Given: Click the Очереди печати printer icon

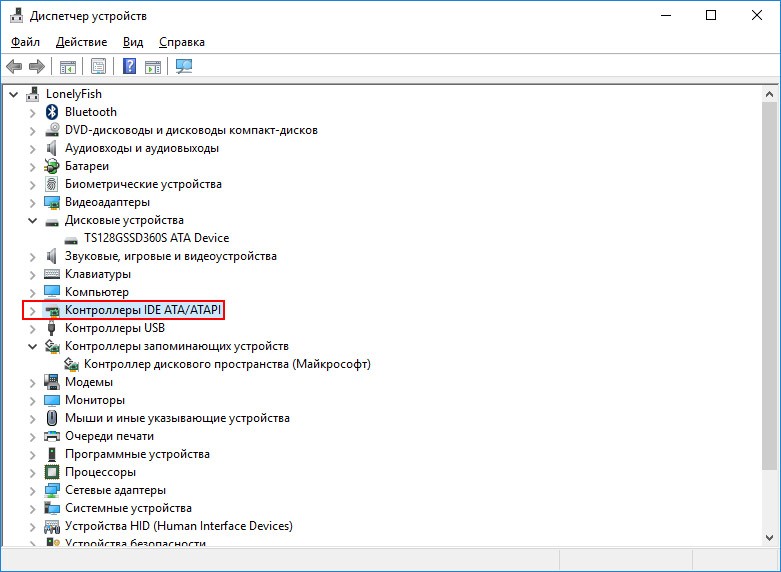Looking at the screenshot, I should [52, 436].
